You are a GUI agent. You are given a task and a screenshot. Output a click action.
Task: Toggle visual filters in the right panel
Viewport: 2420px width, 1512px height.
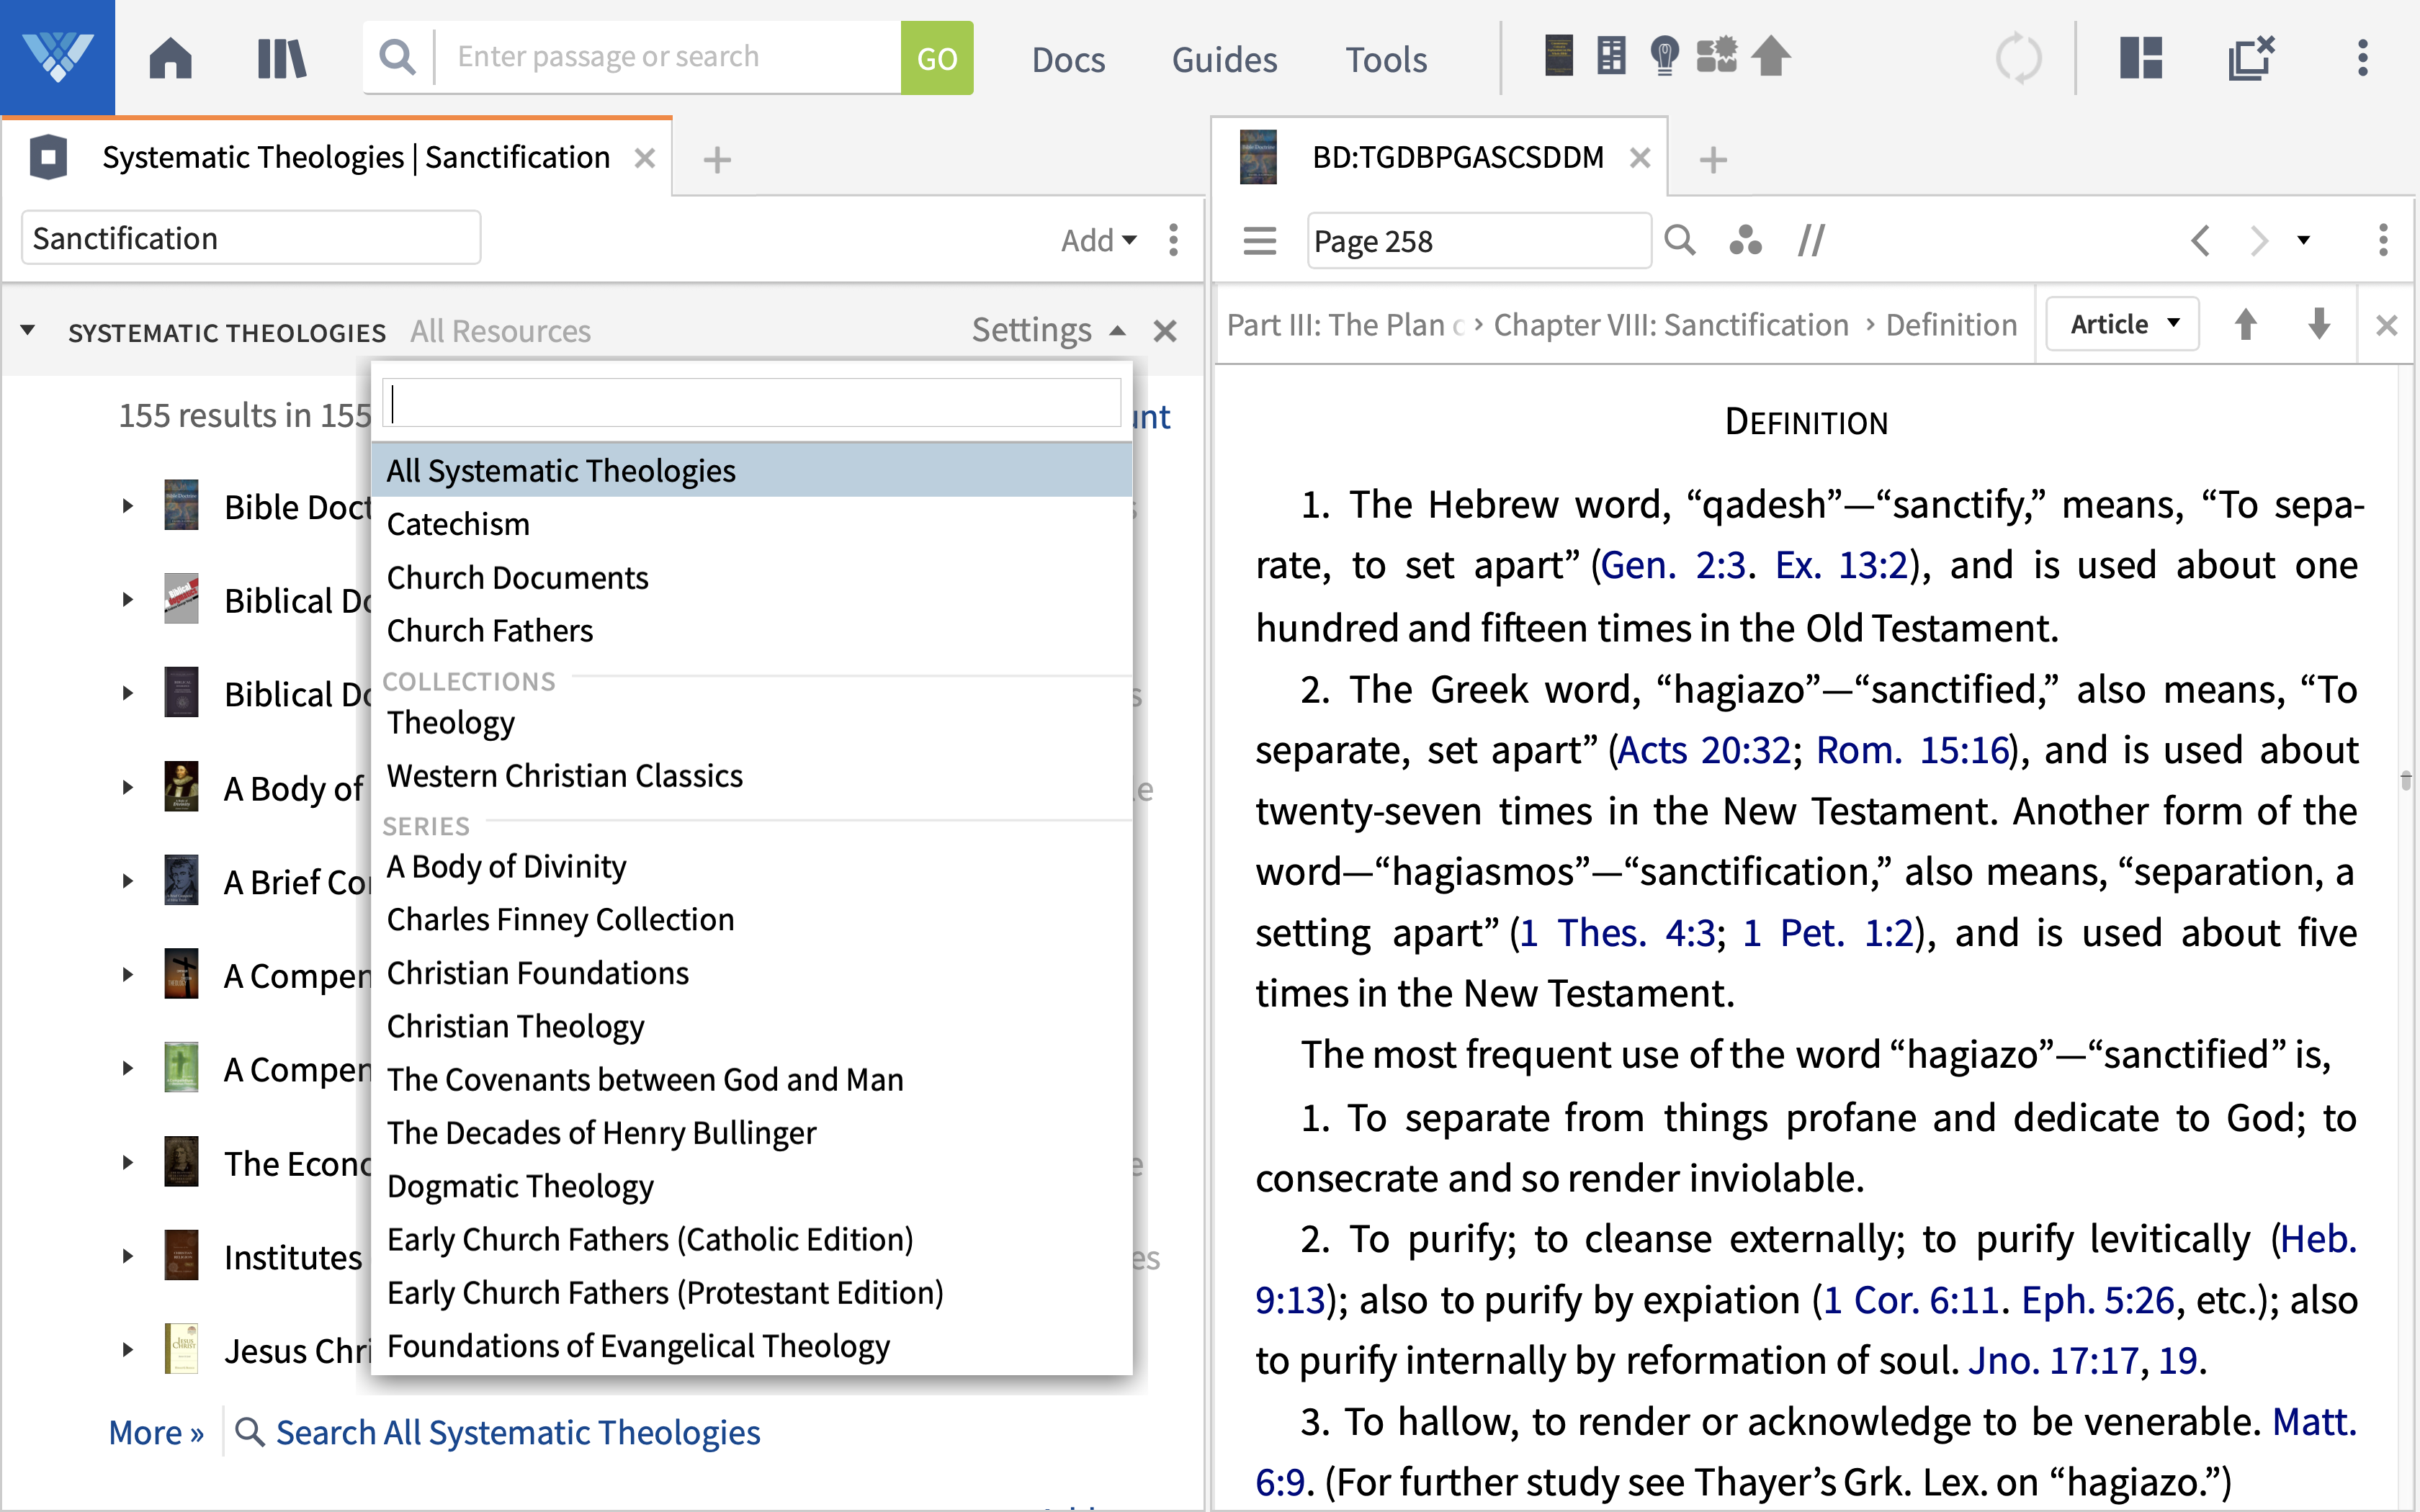pos(1746,240)
